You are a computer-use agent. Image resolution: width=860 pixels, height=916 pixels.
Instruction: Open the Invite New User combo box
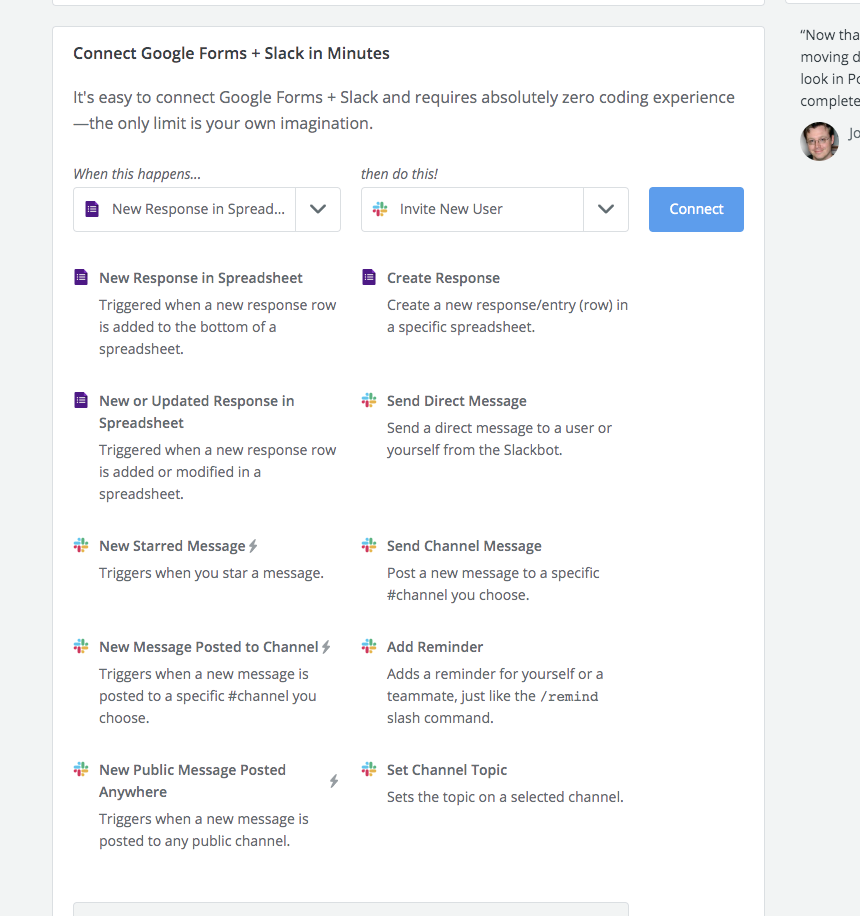[472, 209]
